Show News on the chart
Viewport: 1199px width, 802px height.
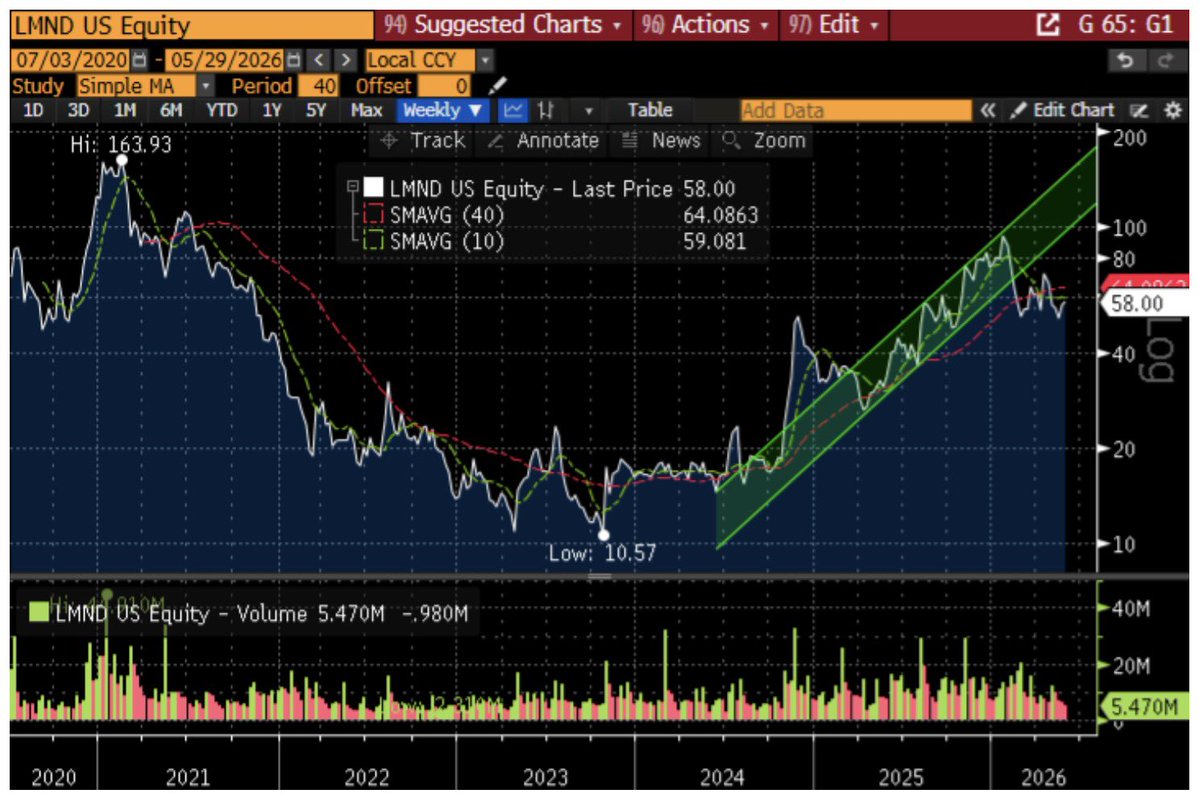[x=661, y=141]
